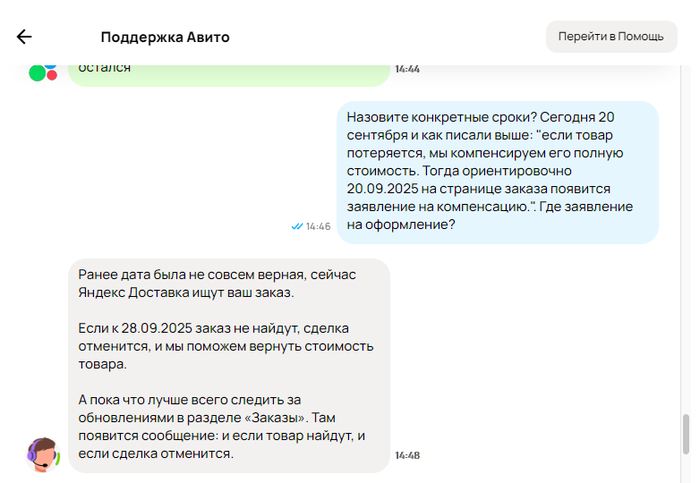700x483 pixels.
Task: Click the back arrow in the header
Action: point(24,37)
